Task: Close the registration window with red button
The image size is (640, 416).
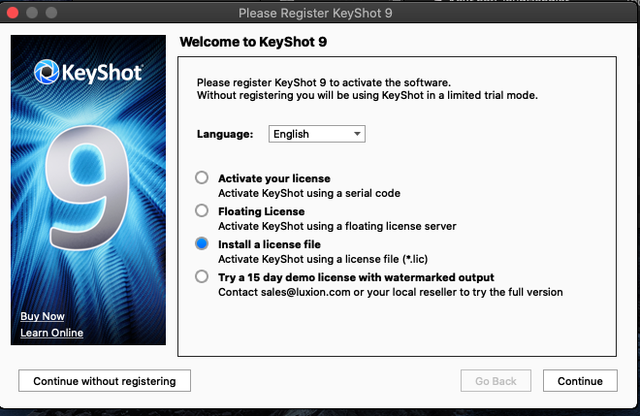Action: 12,13
